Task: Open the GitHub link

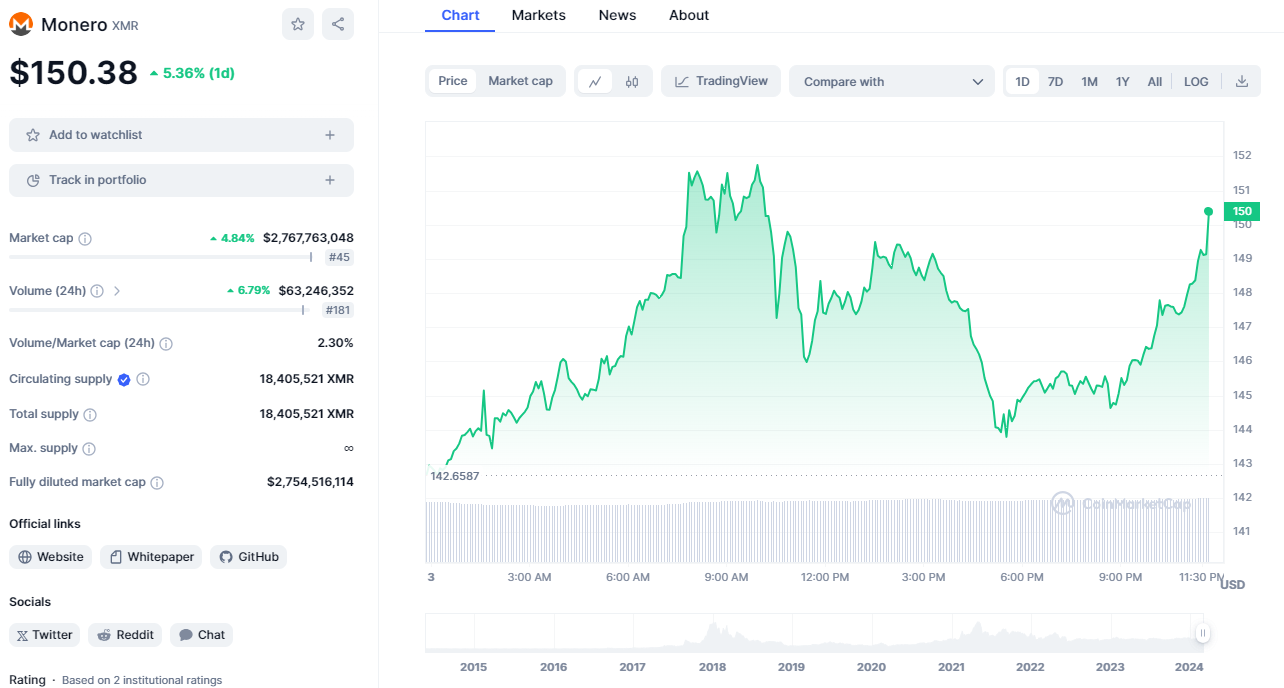Action: (x=248, y=557)
